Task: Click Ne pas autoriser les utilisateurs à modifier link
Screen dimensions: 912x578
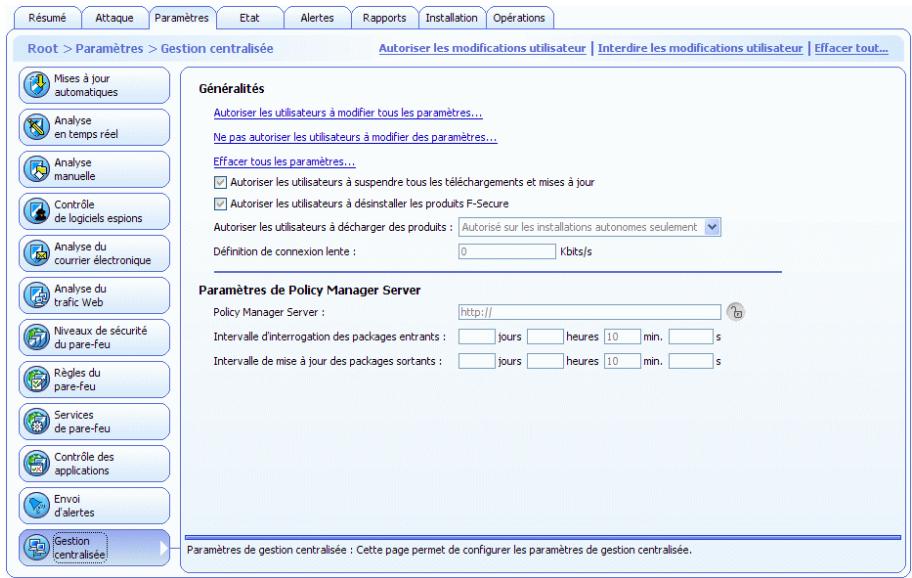Action: click(x=355, y=137)
